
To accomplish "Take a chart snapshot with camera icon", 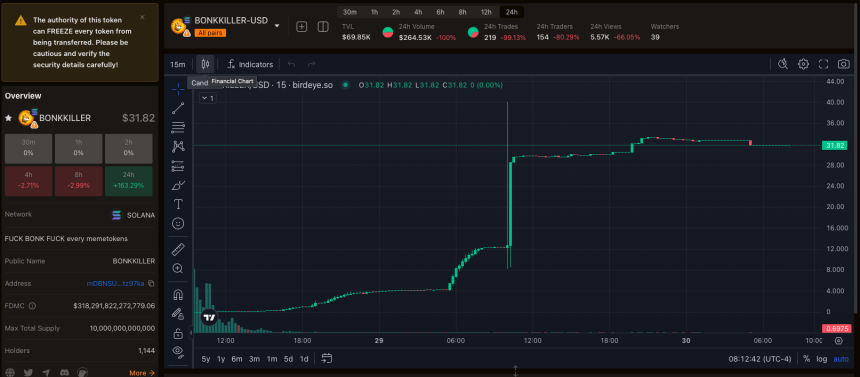I will [843, 64].
